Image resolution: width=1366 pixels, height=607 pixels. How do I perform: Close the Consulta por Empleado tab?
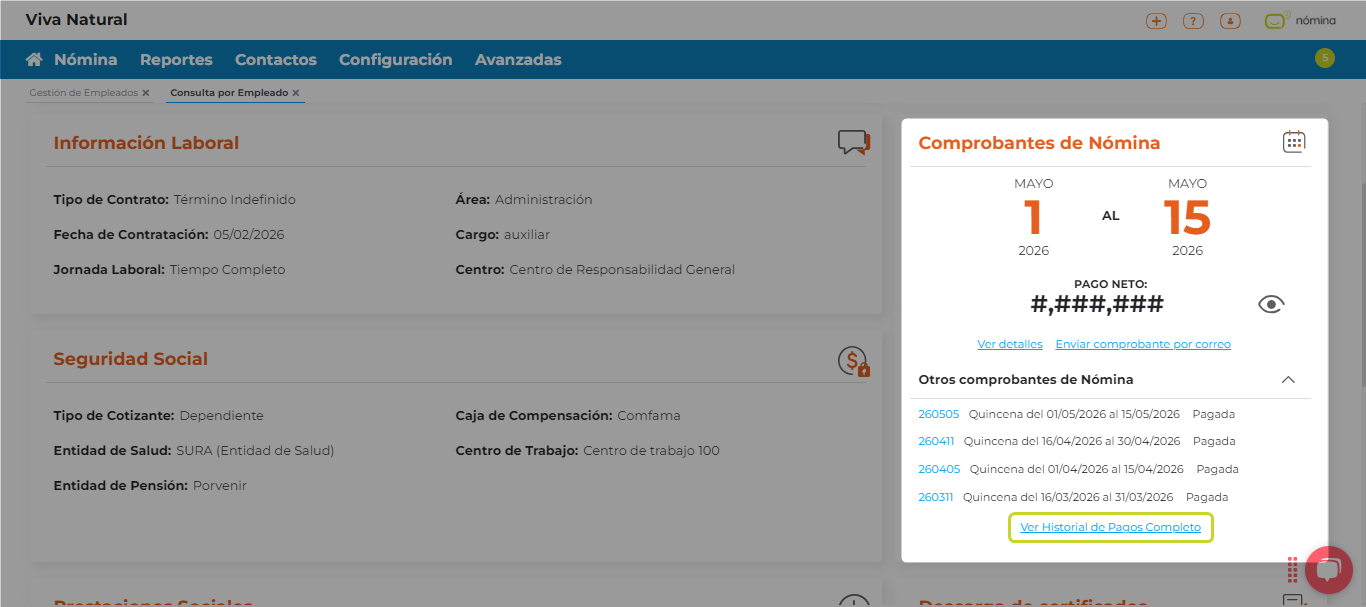296,93
